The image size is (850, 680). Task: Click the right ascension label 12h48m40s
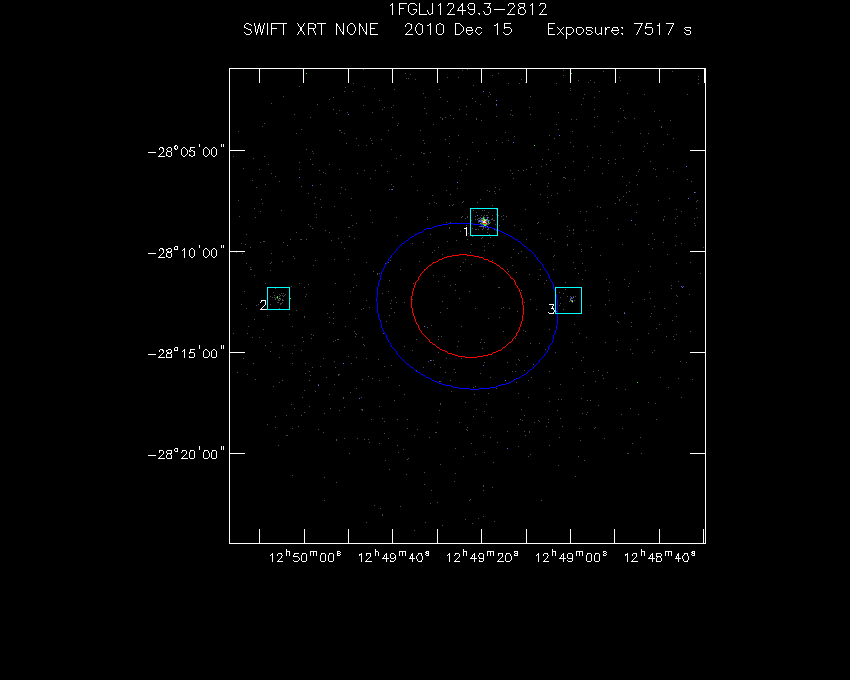click(x=660, y=557)
